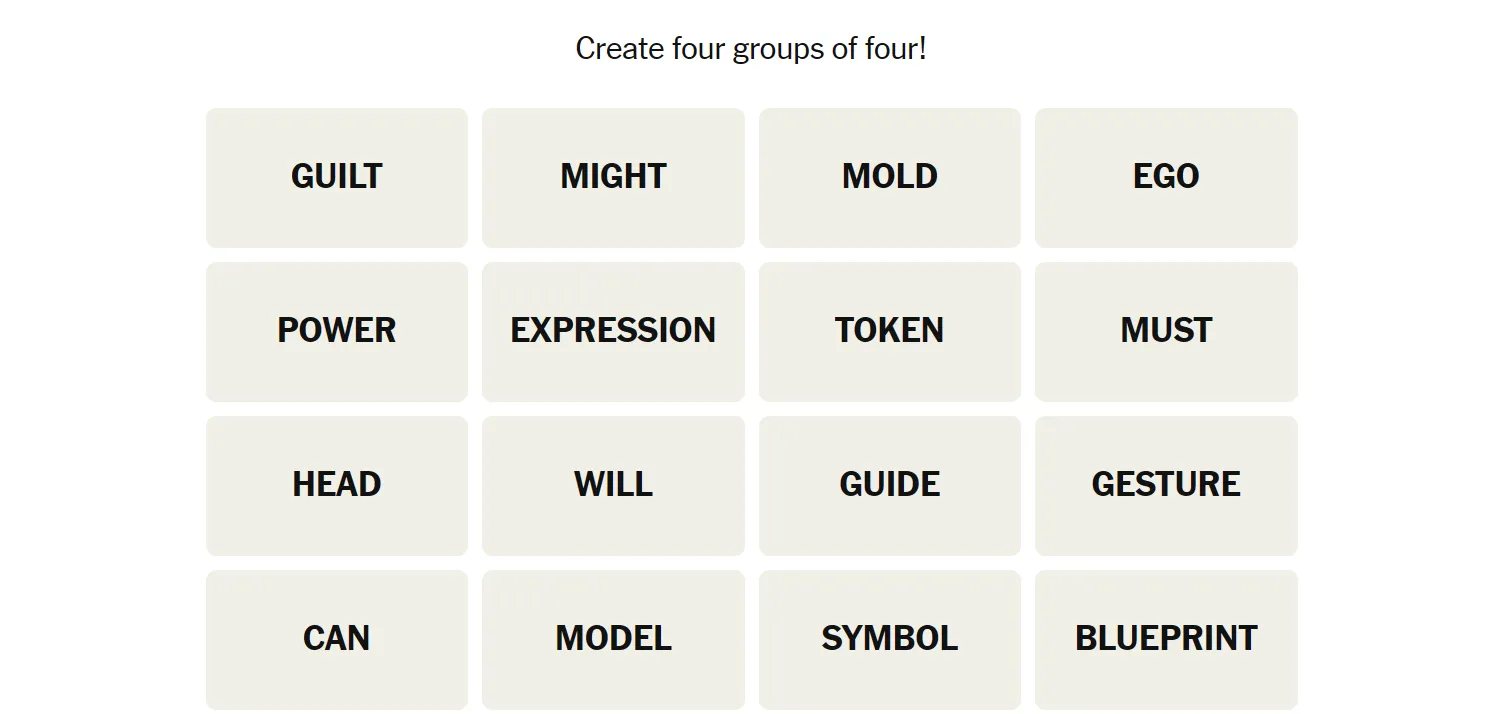Choose the EGO tile
This screenshot has width=1500, height=714.
tap(1166, 178)
